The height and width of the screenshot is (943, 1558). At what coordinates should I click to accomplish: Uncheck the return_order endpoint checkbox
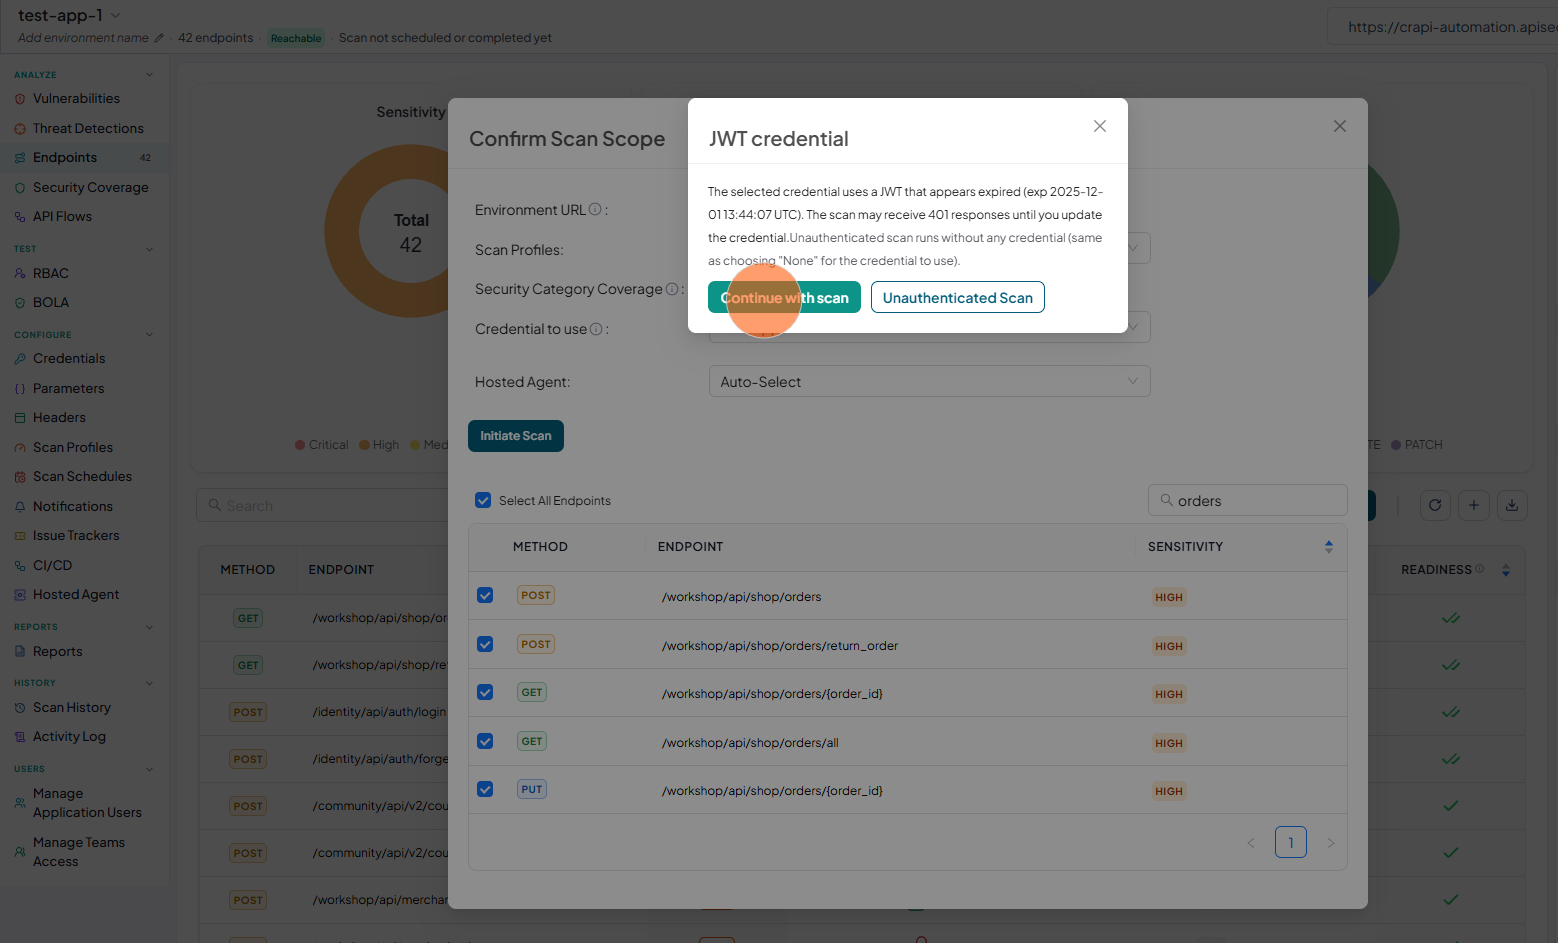485,644
